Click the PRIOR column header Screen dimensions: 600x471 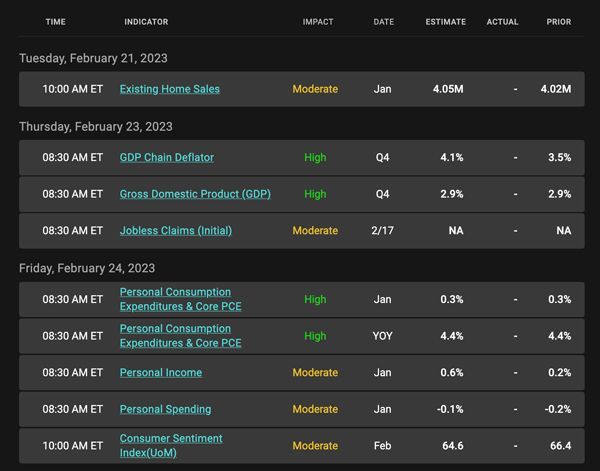coord(559,22)
